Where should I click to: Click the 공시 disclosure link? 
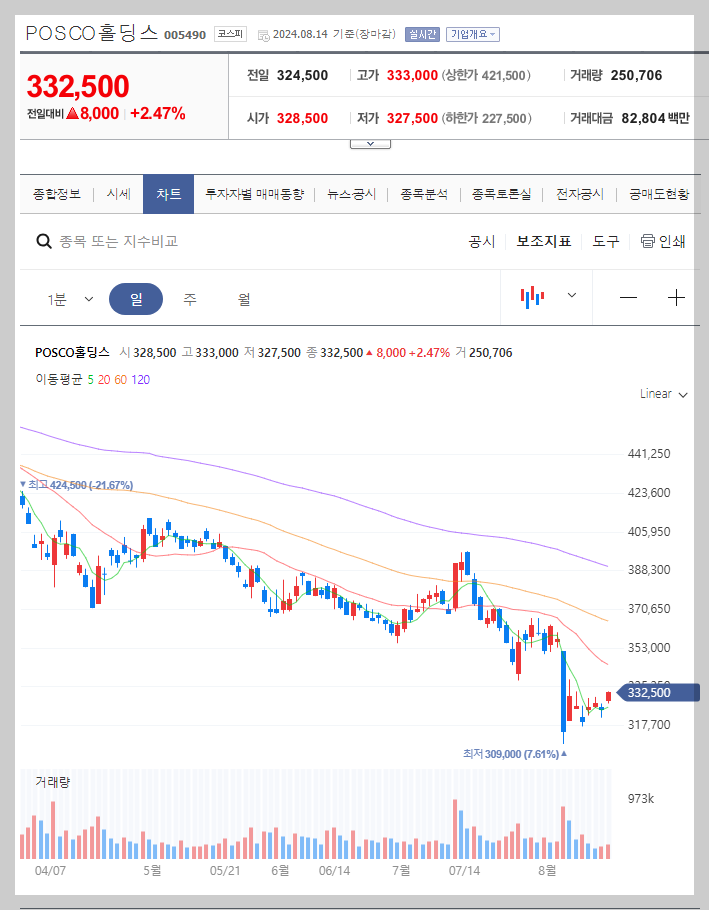click(481, 241)
